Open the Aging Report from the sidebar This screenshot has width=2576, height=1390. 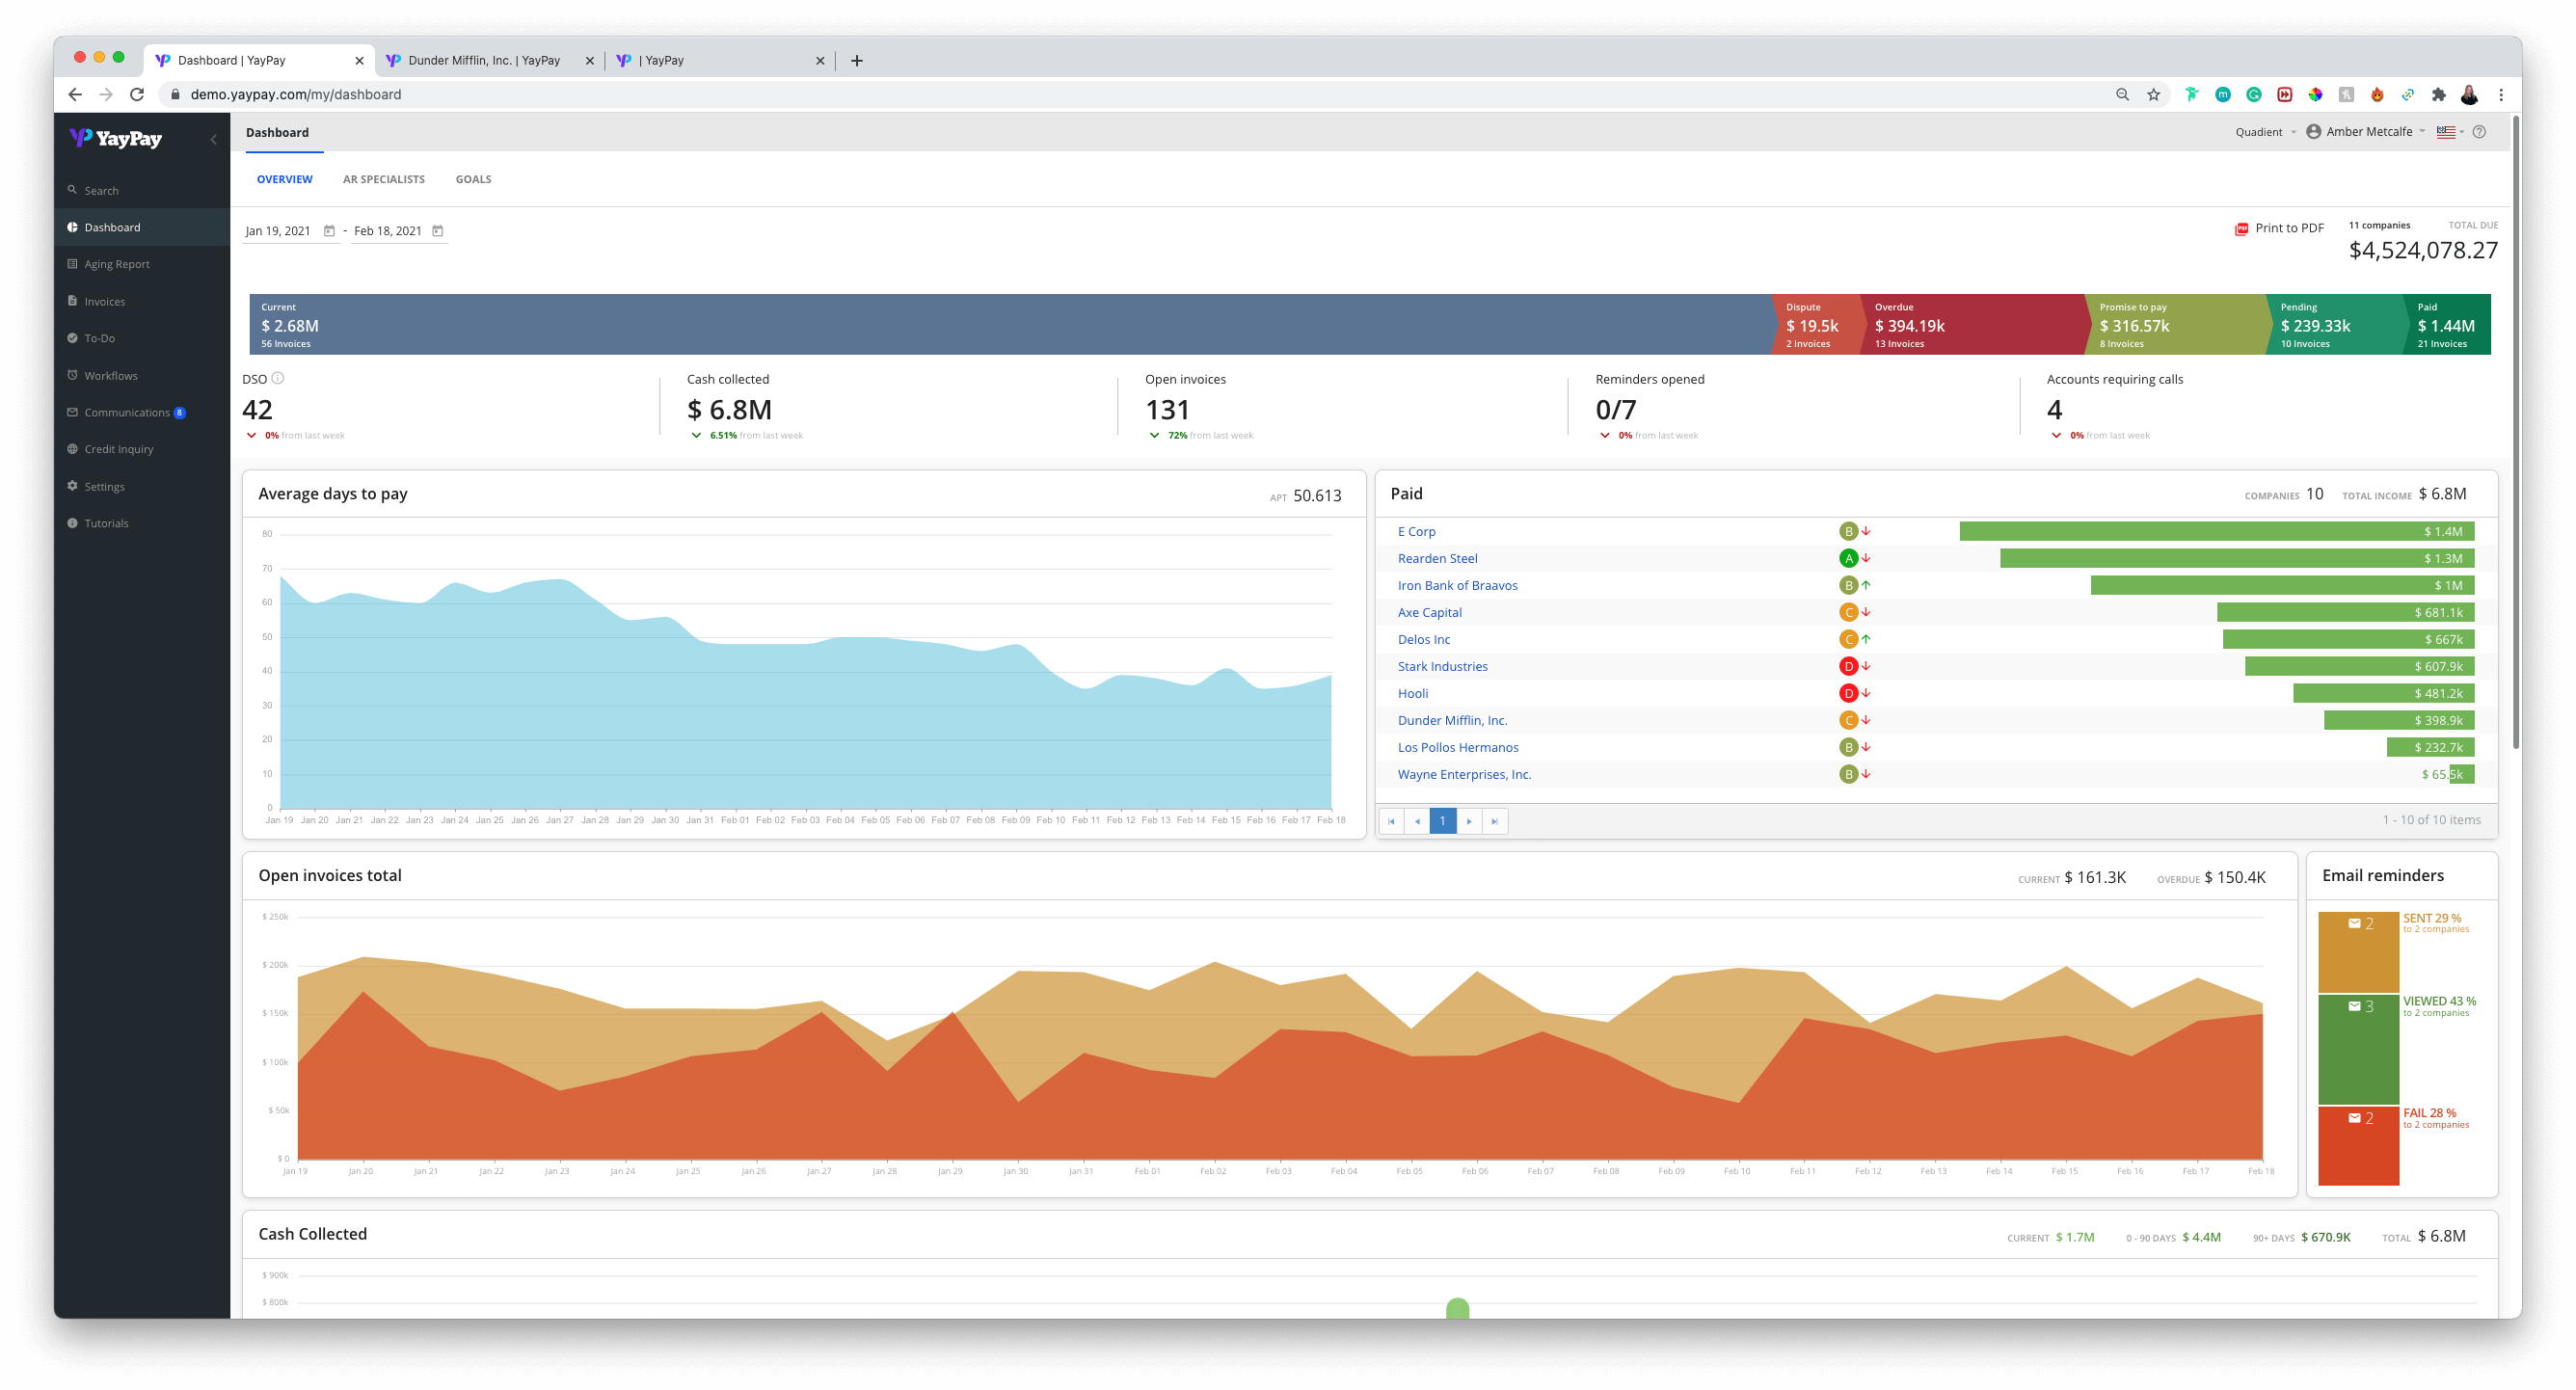coord(118,263)
